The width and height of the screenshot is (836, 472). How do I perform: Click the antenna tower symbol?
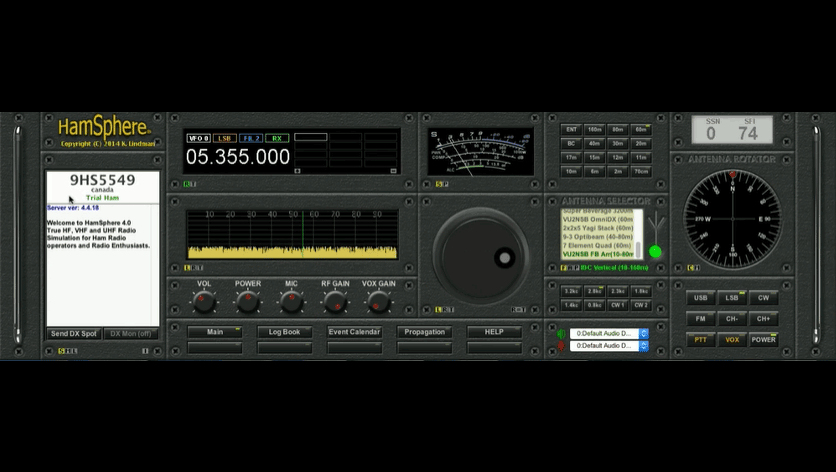point(656,227)
